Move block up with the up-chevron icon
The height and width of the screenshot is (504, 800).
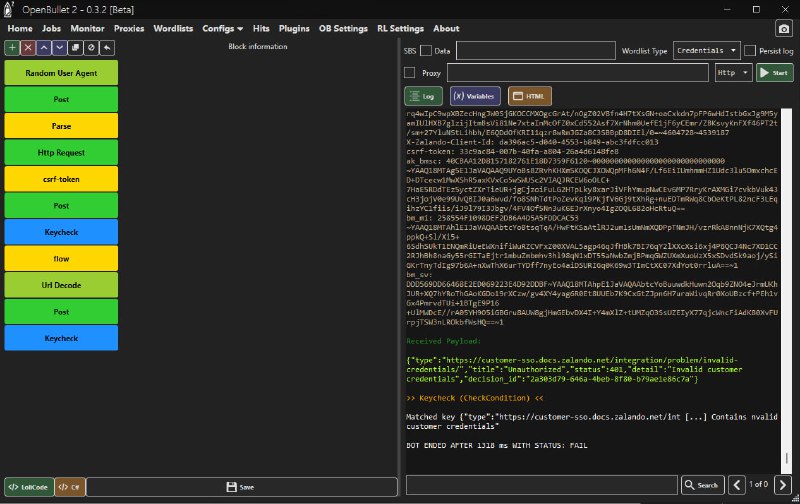point(44,48)
